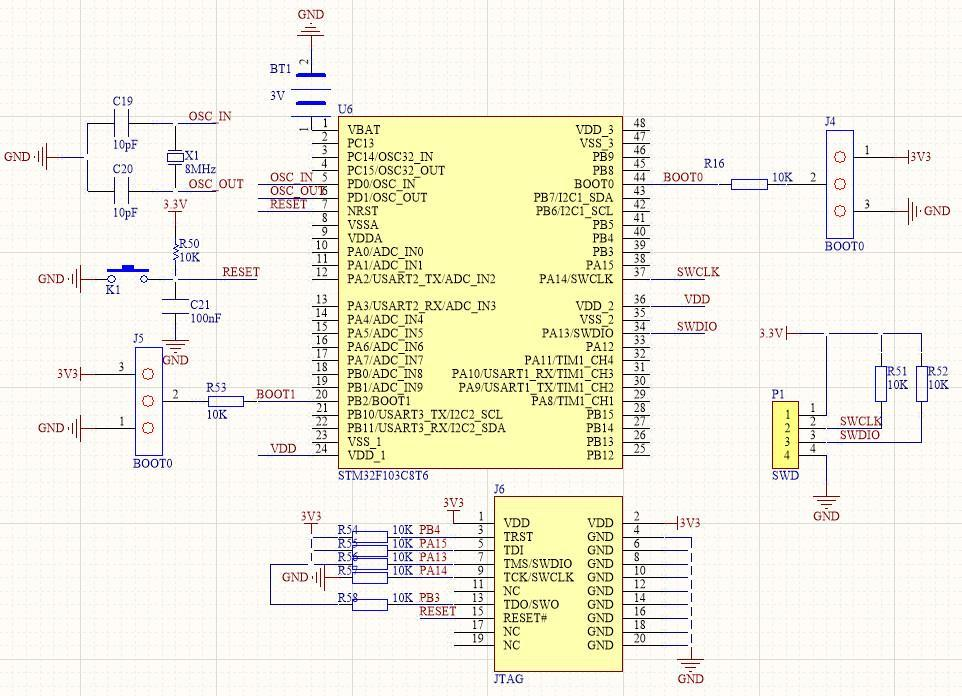The width and height of the screenshot is (962, 696).
Task: Click the 8MHz crystal value text
Action: pyautogui.click(x=200, y=169)
